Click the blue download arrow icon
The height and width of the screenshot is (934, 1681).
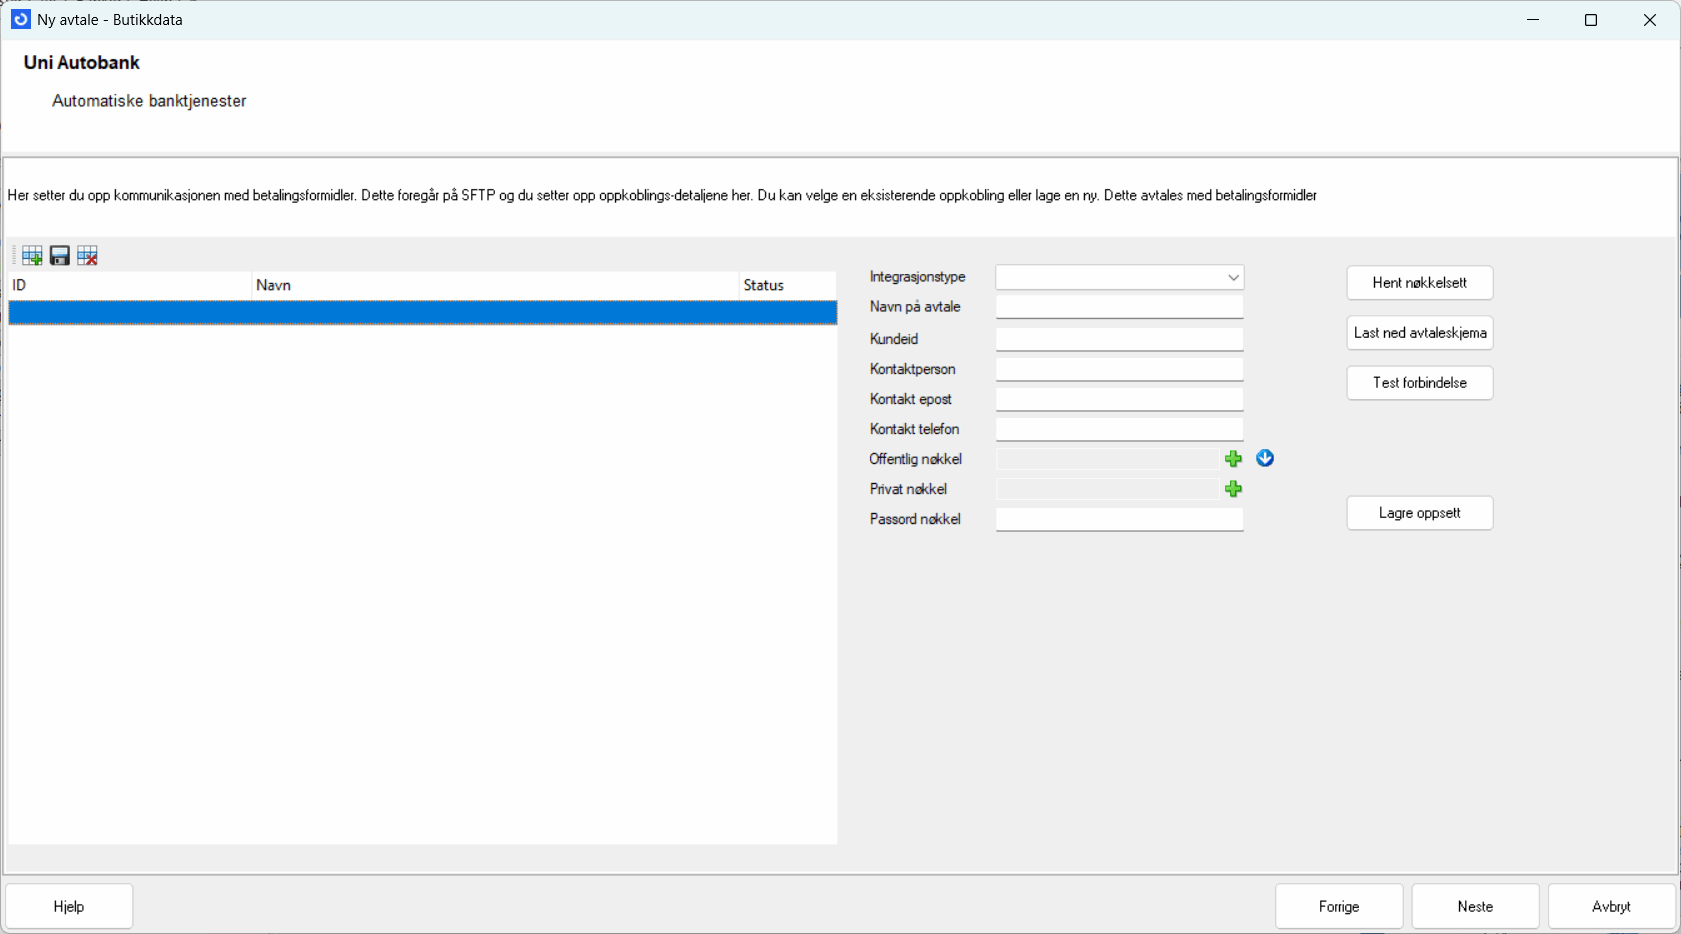point(1265,458)
